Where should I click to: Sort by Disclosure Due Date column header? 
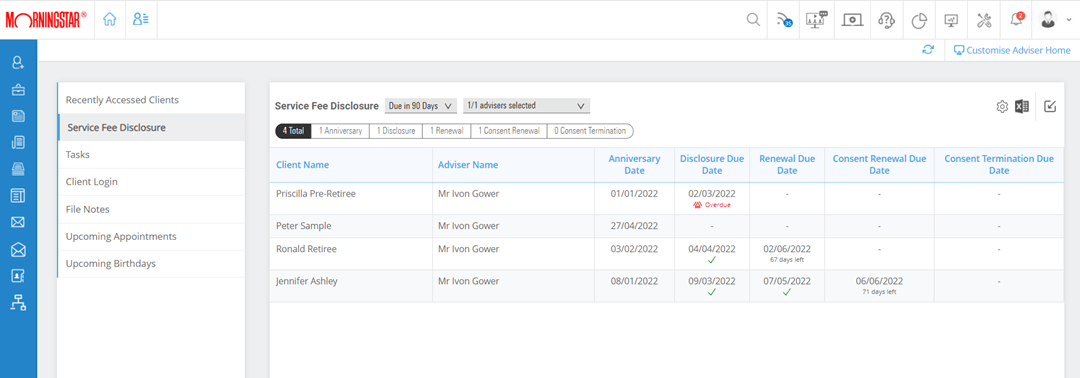(x=712, y=165)
